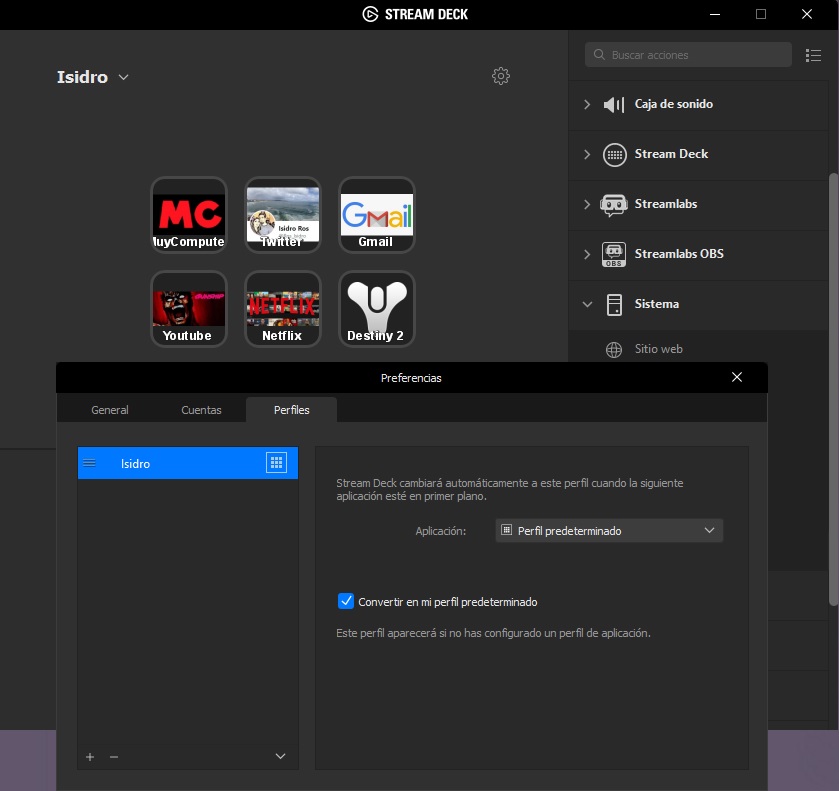
Task: Click the Twitter key on the deck
Action: (x=283, y=215)
